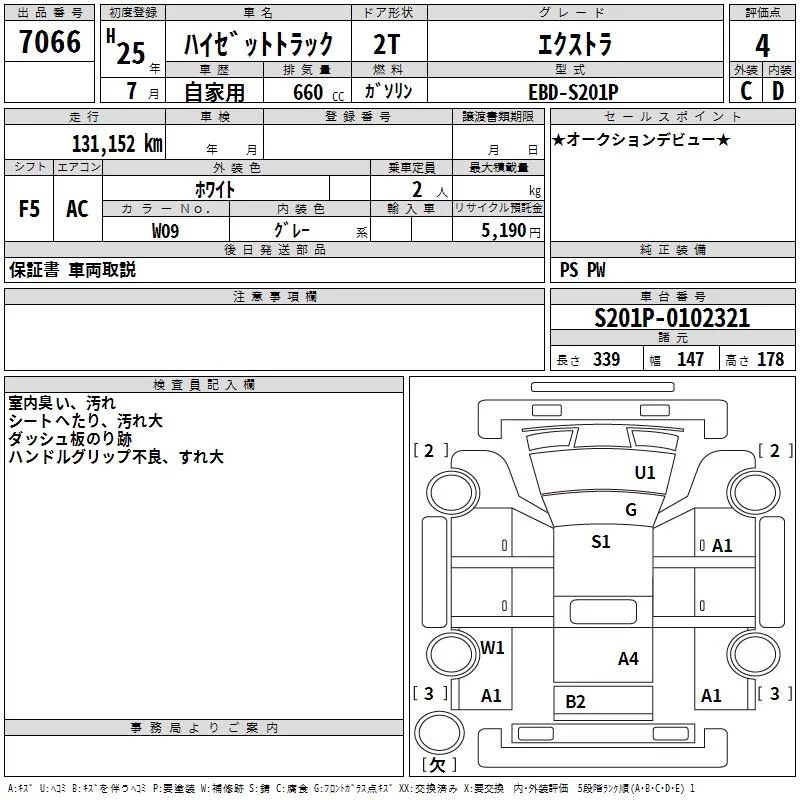Click the 欠 spare tire label
Screen dimensions: 800x800
click(439, 764)
